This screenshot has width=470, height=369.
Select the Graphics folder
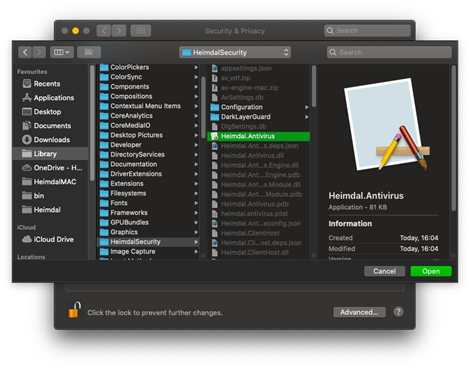click(x=148, y=232)
